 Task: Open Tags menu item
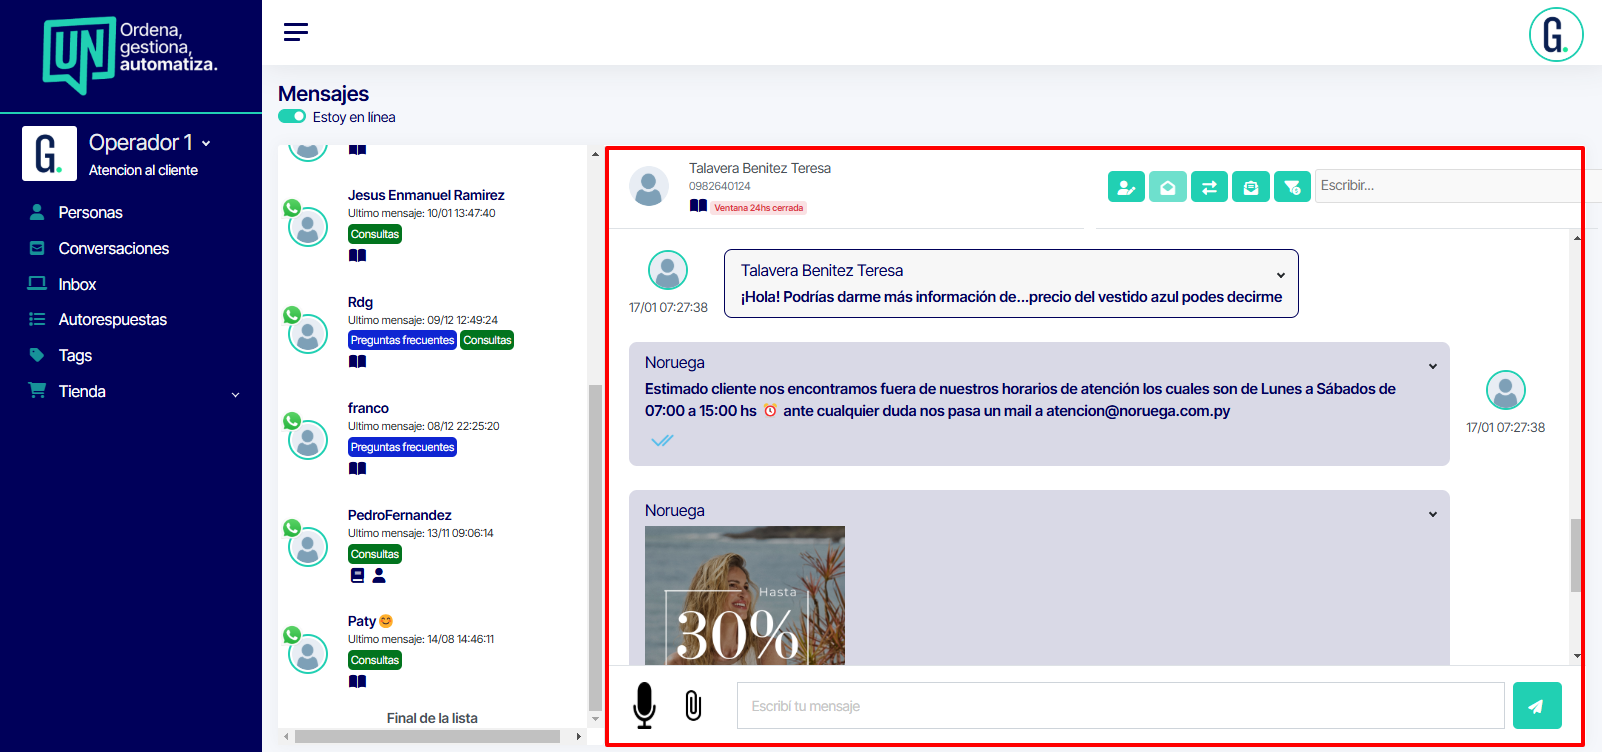click(75, 355)
